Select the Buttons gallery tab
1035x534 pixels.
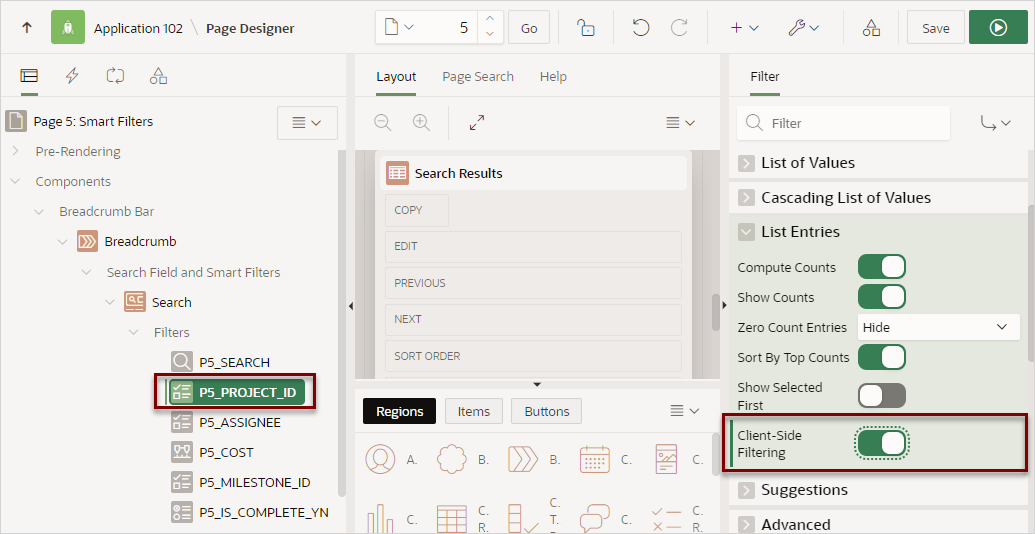click(547, 411)
